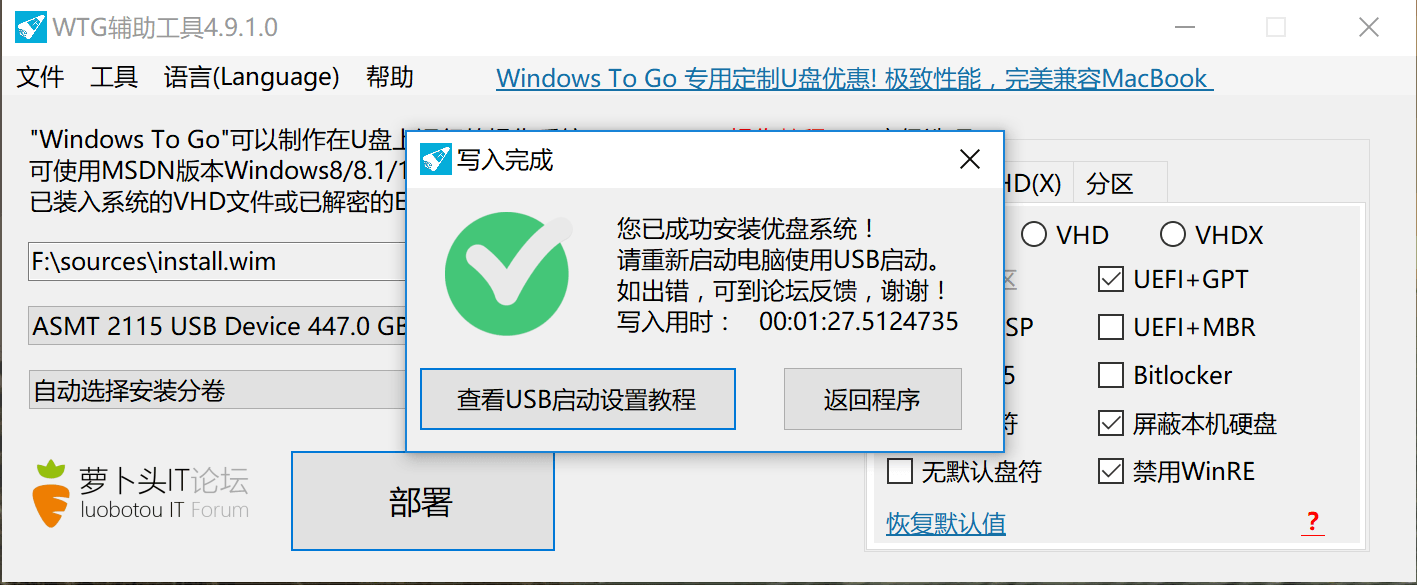Select the VHDX radio button

[x=1172, y=235]
